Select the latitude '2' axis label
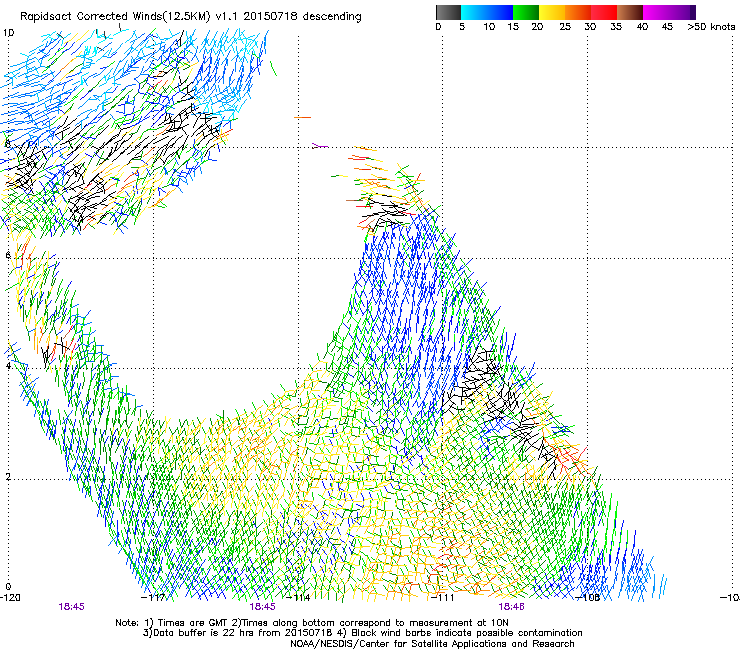740x650 pixels. (8, 477)
